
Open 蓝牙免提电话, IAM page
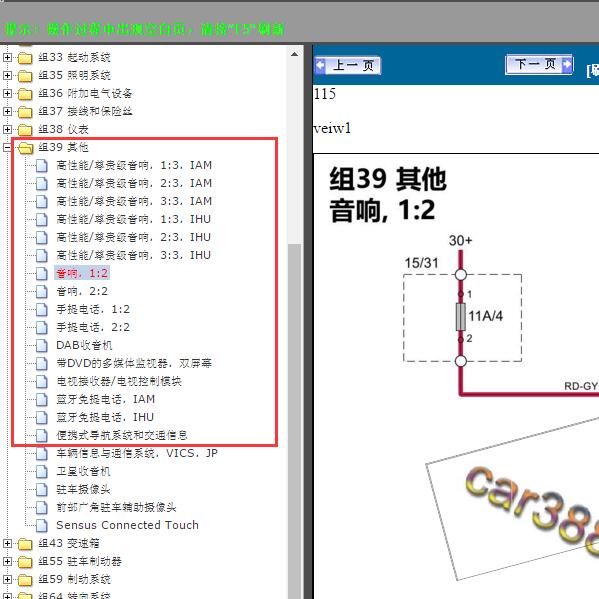[x=105, y=399]
